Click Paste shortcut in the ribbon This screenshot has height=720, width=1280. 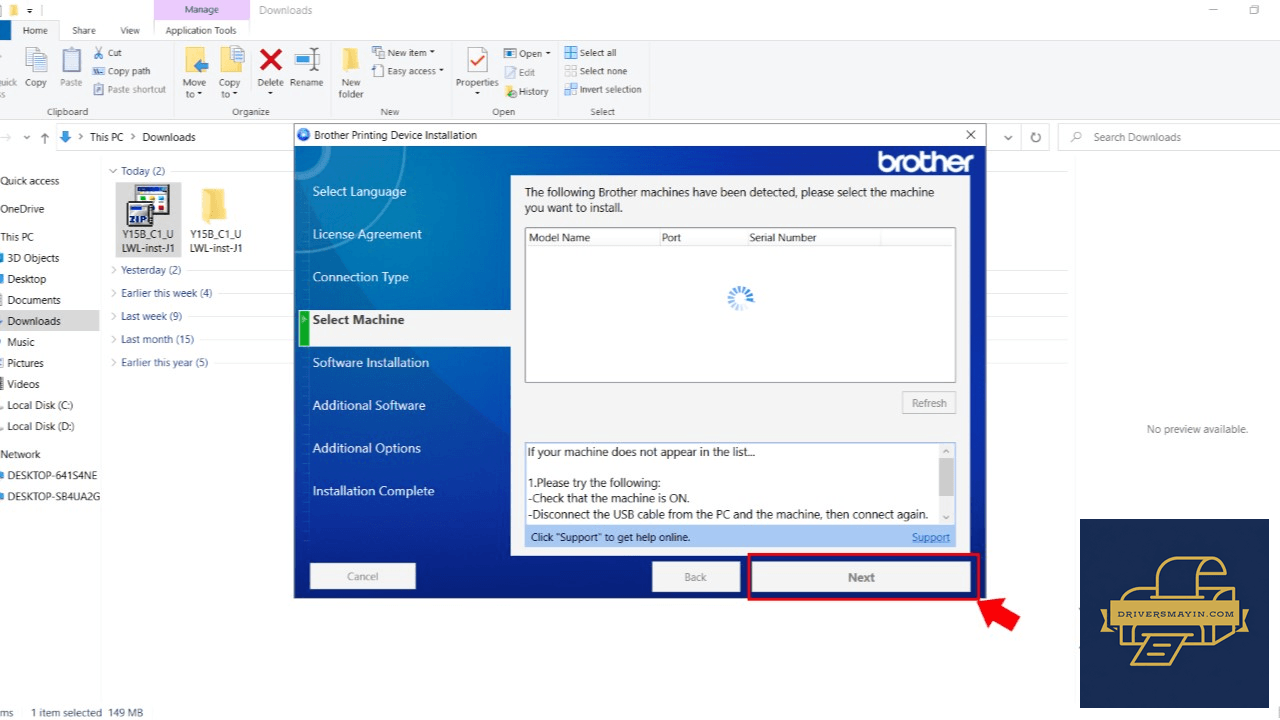(x=130, y=89)
